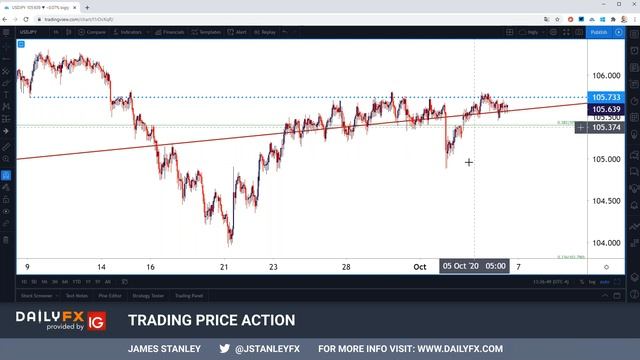Select the 1D date range
Viewport: 640px width, 360px height.
pos(24,282)
